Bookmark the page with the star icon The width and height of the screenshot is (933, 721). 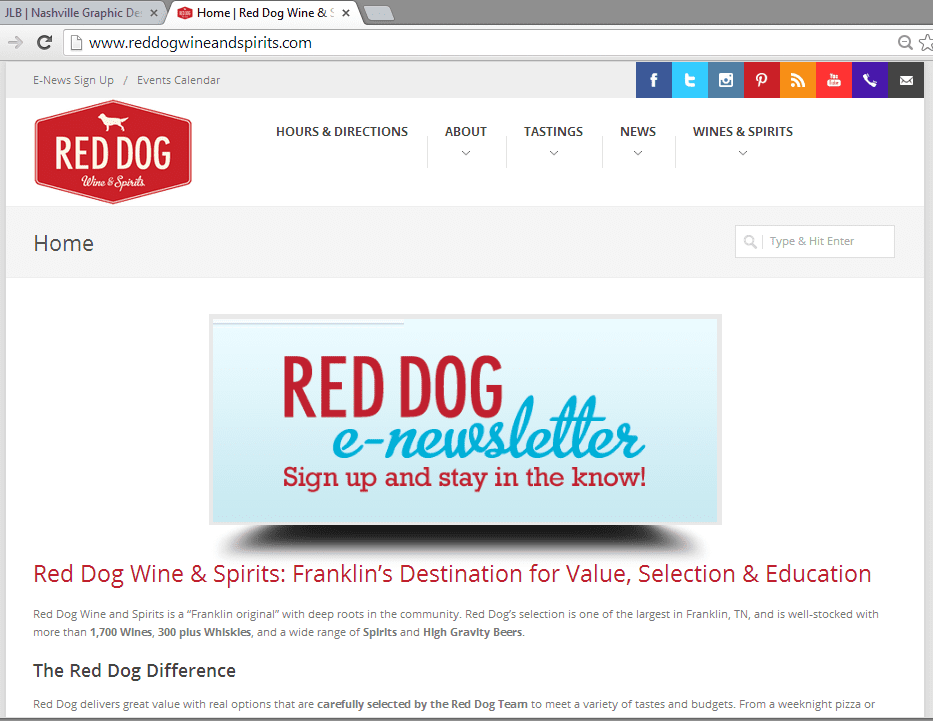click(x=925, y=42)
